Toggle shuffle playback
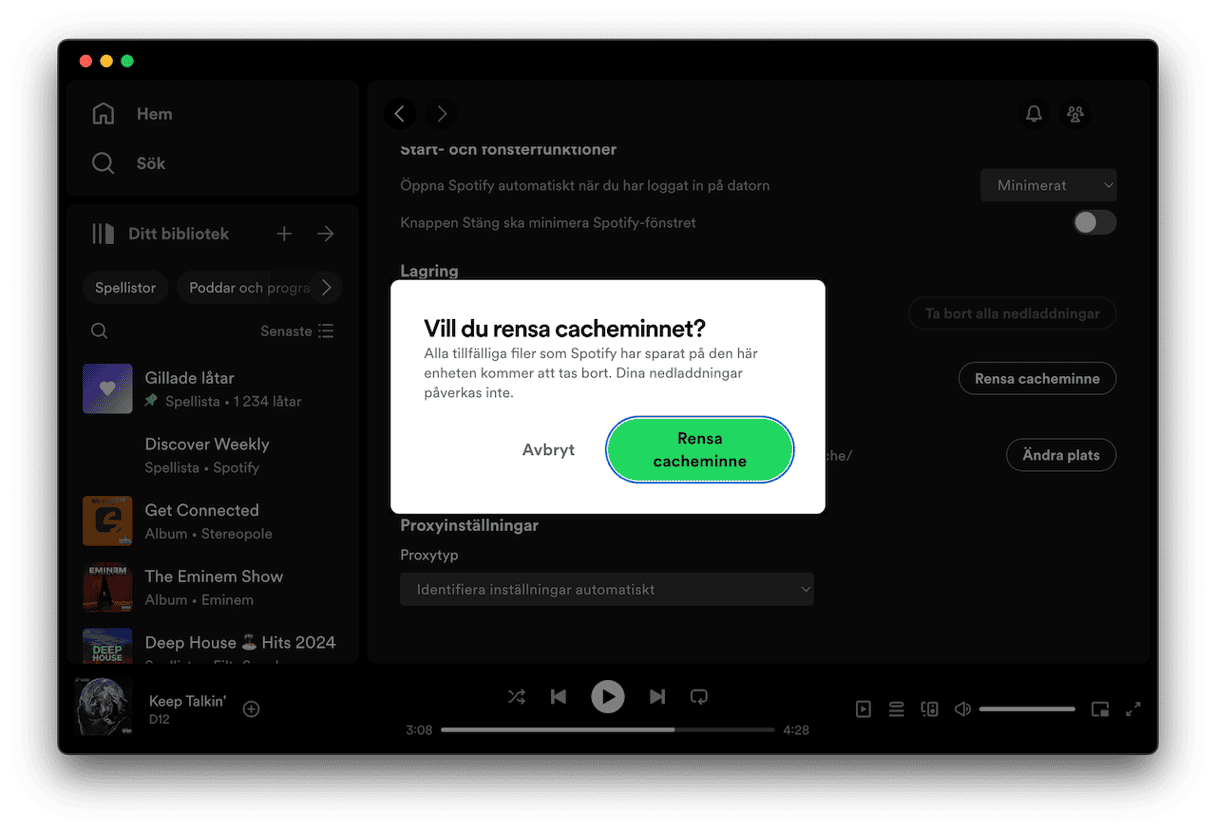Viewport: 1216px width, 831px height. click(516, 697)
